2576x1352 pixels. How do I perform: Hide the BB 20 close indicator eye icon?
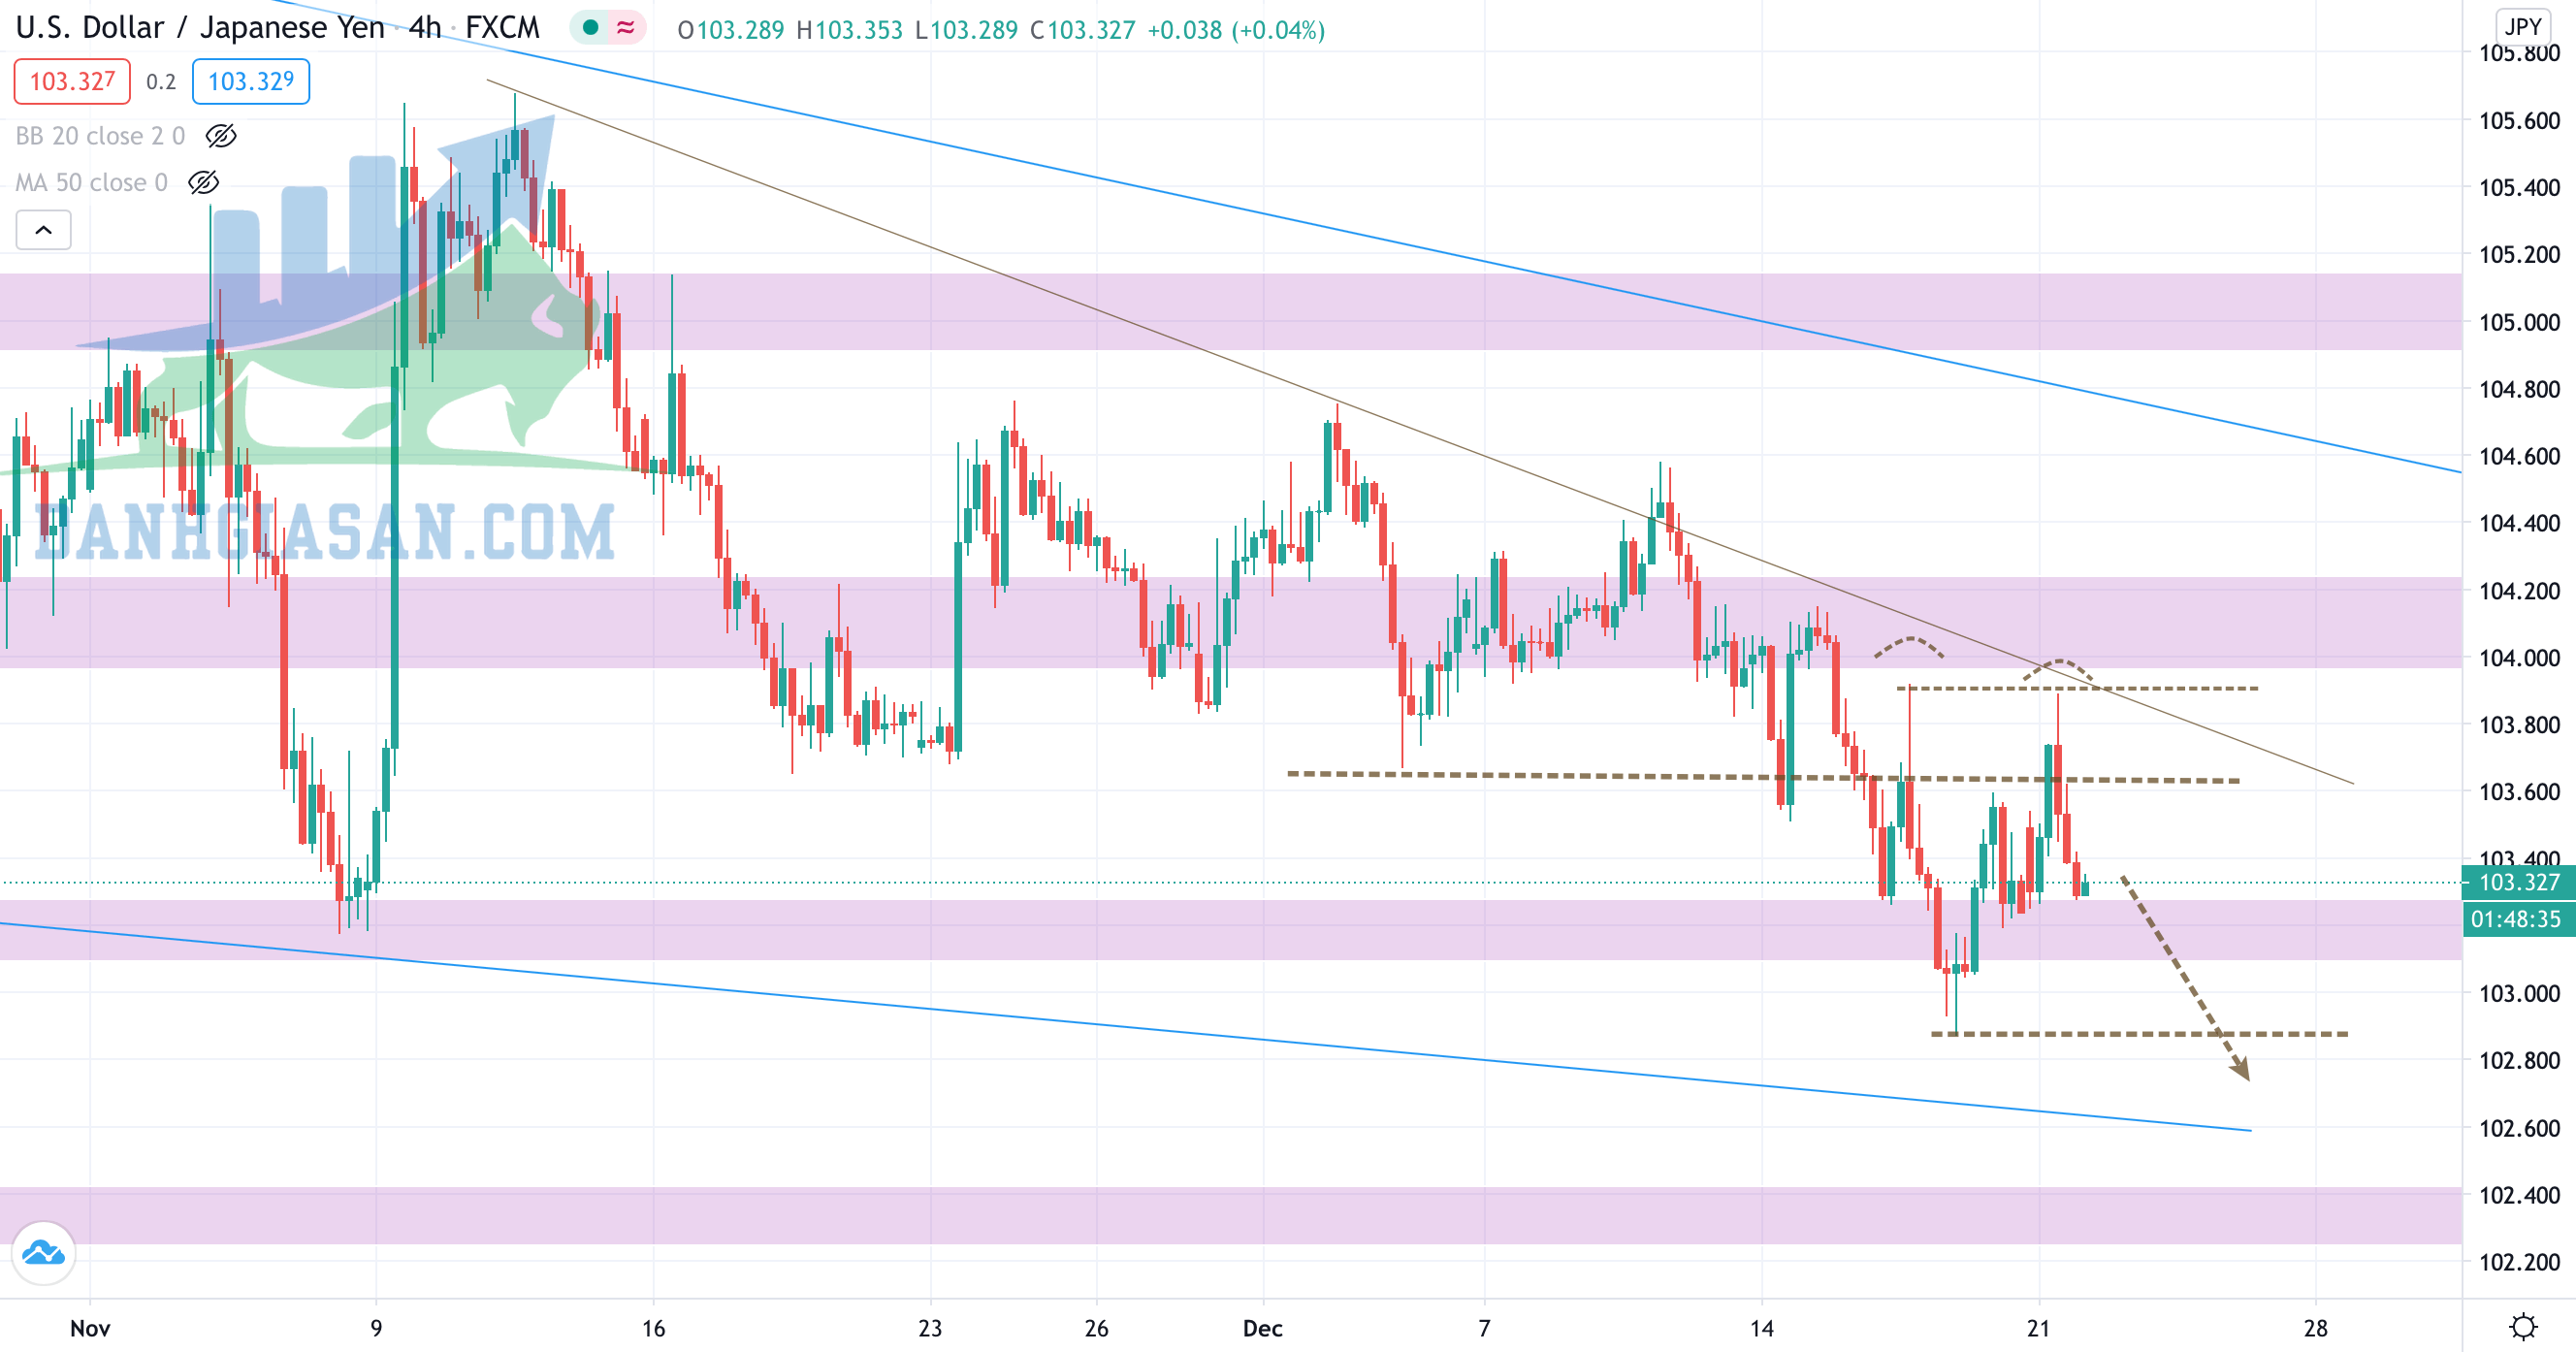tap(220, 136)
